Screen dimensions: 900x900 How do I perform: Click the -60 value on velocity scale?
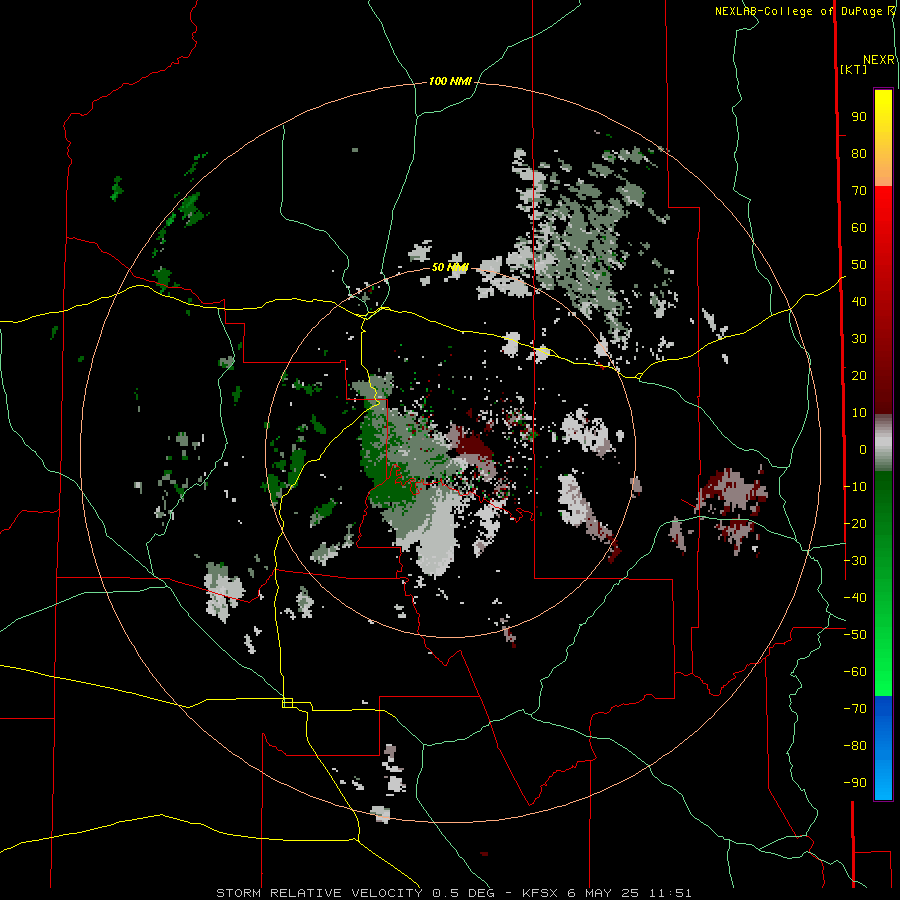pyautogui.click(x=855, y=672)
